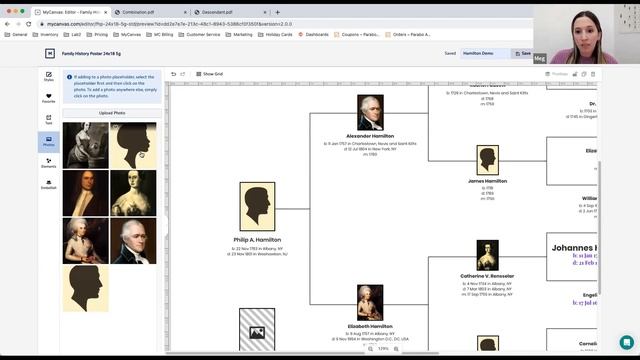Click the Save button

(522, 53)
